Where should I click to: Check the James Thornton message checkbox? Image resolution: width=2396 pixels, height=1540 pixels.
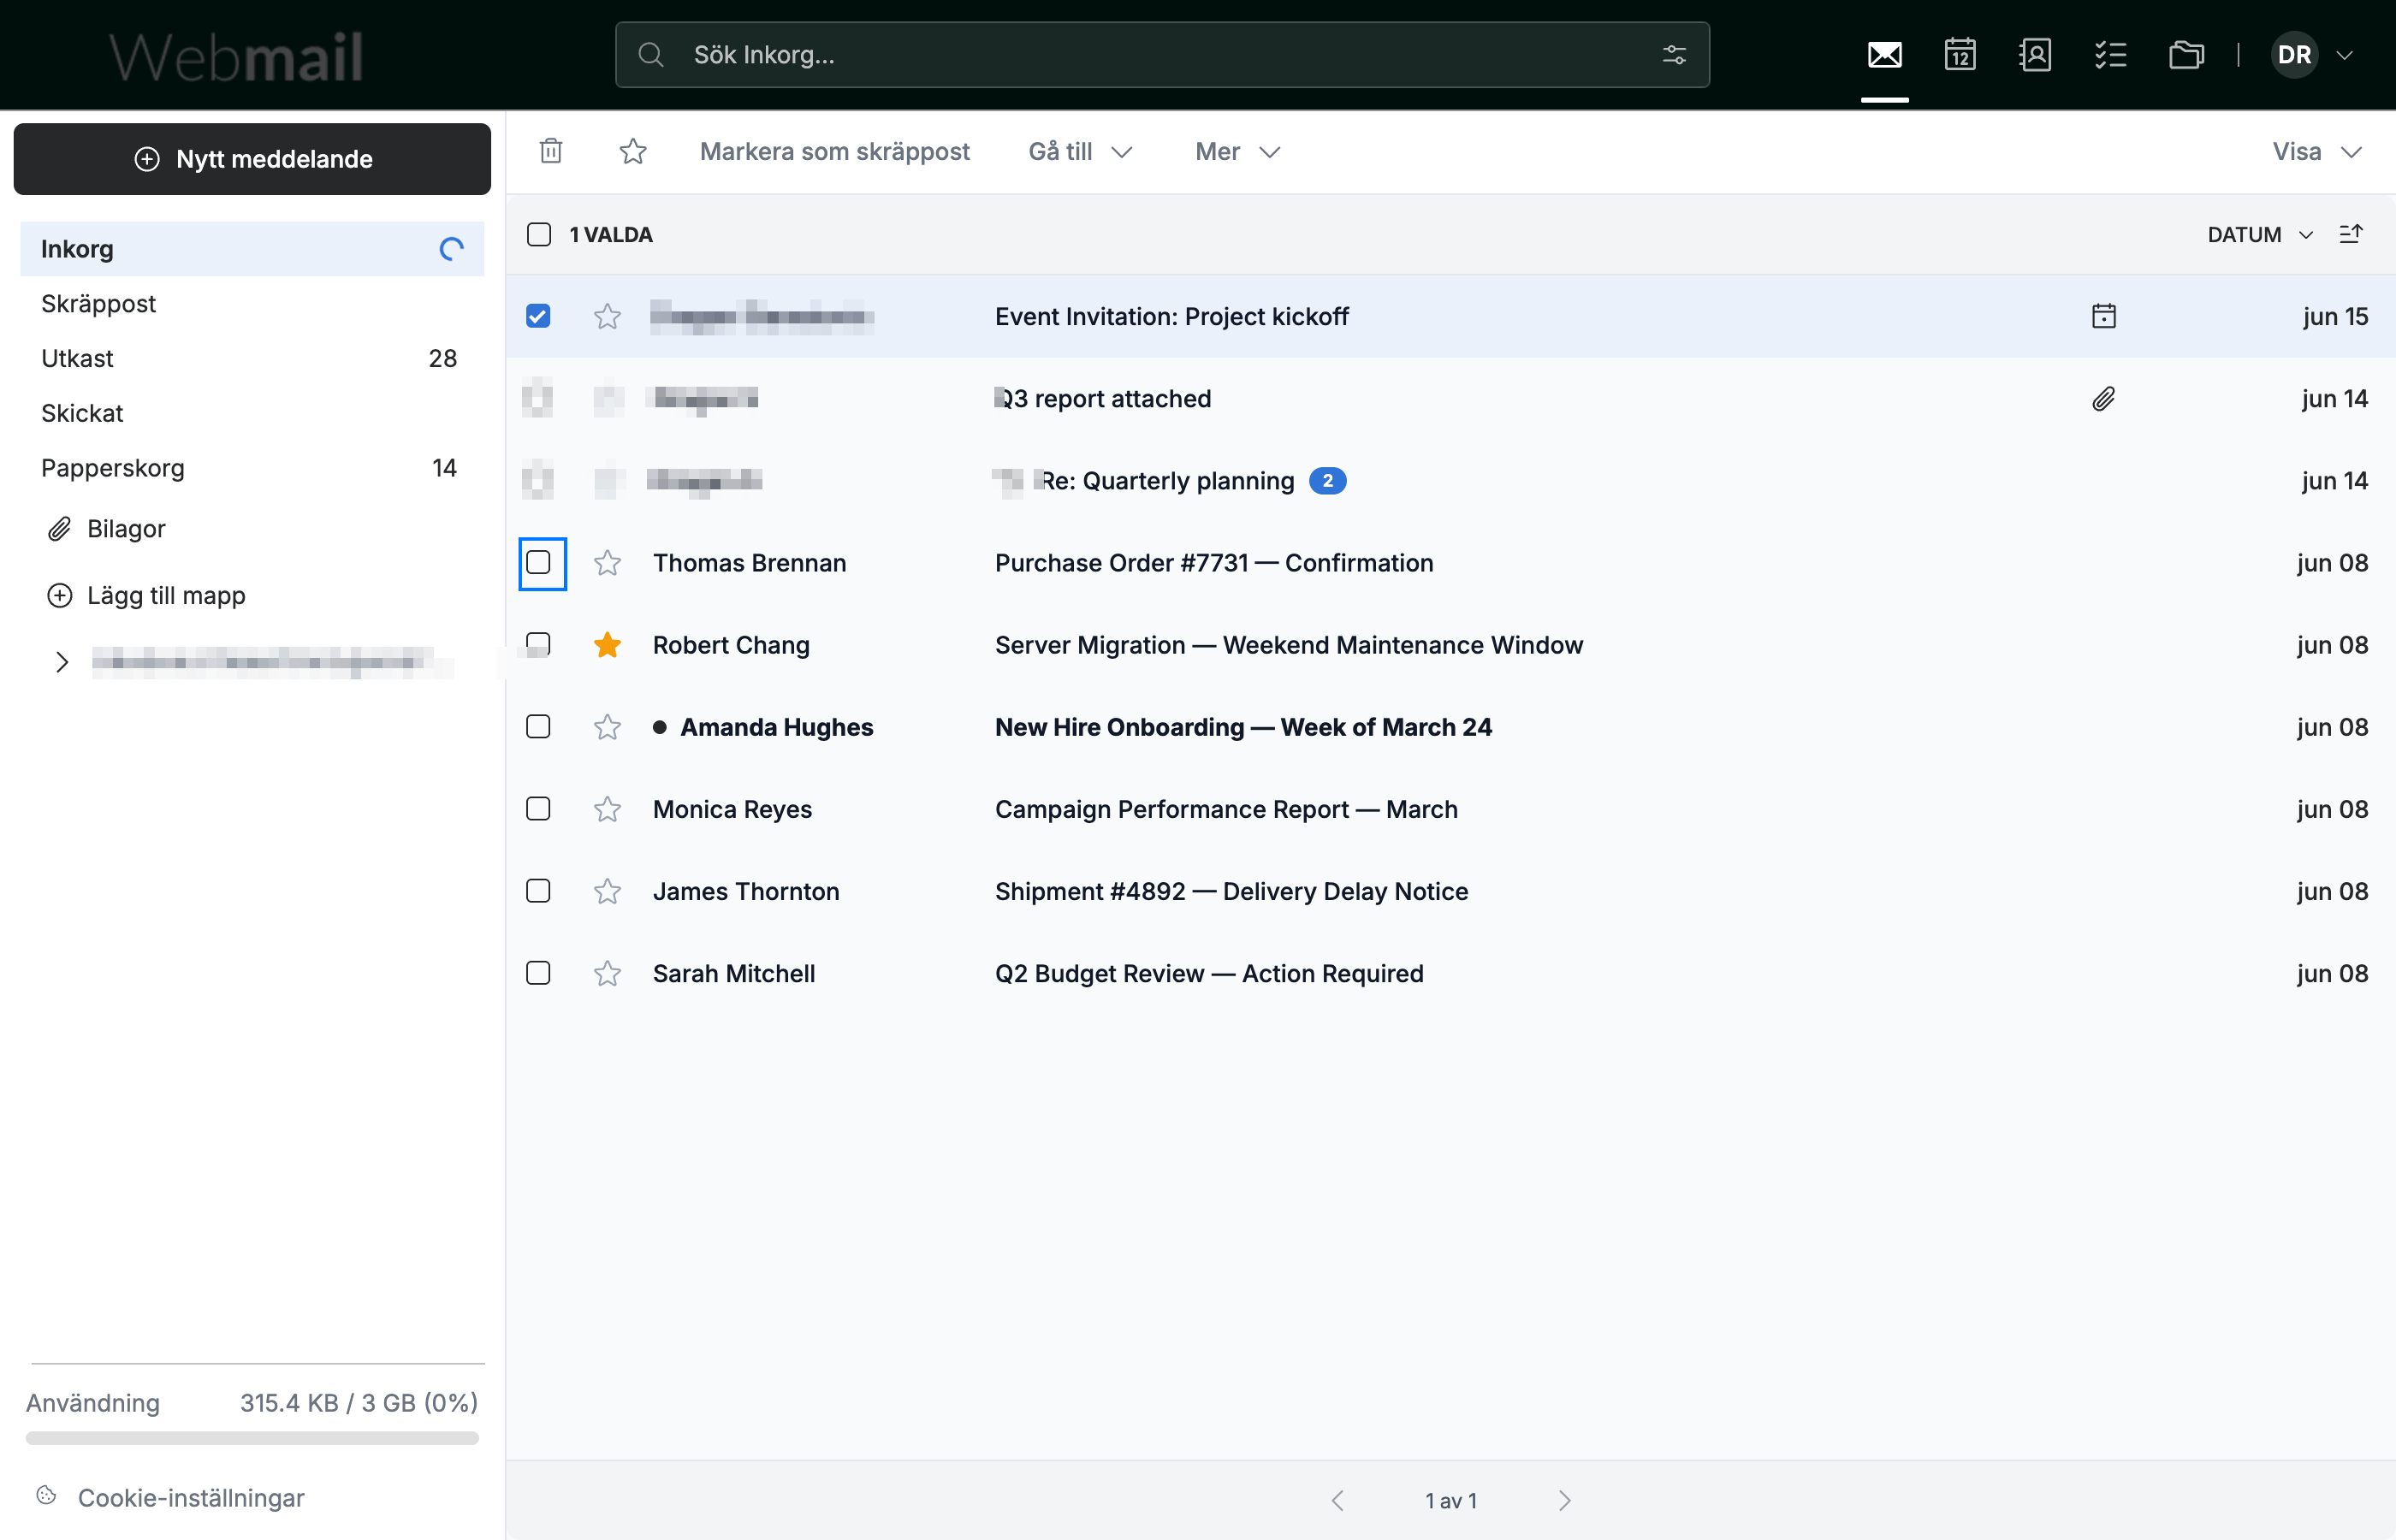click(538, 890)
